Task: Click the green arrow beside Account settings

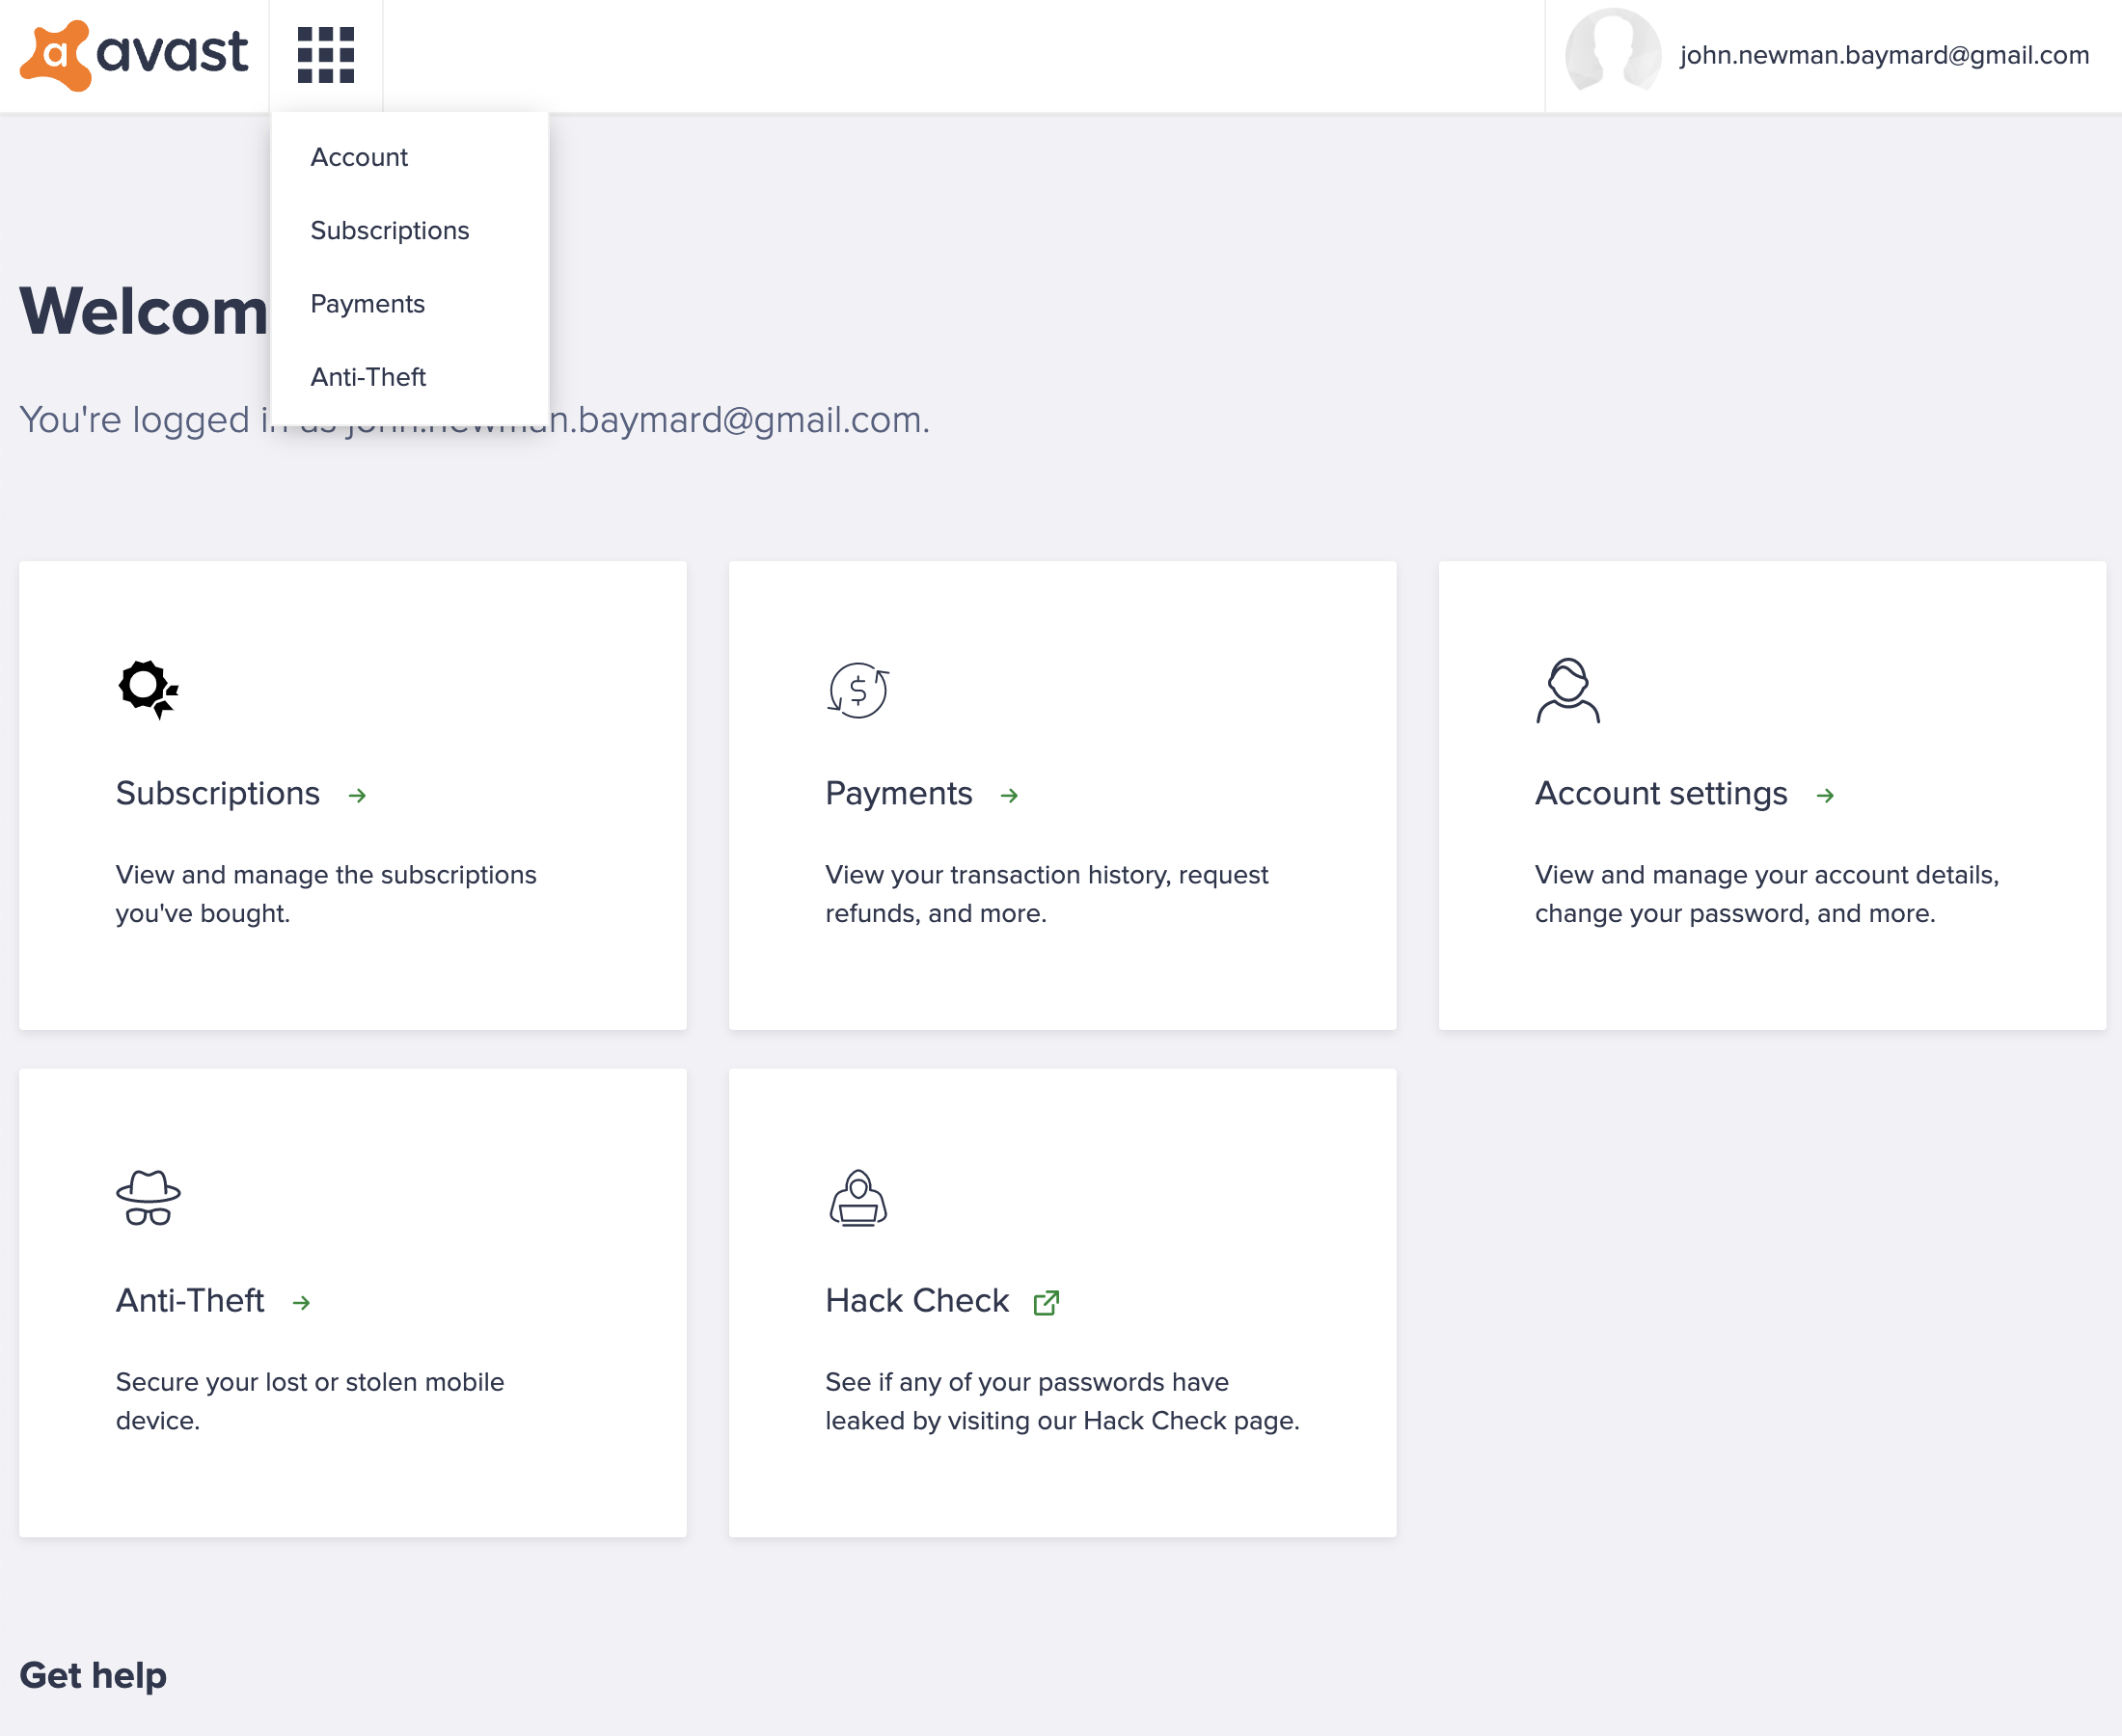Action: tap(1827, 796)
